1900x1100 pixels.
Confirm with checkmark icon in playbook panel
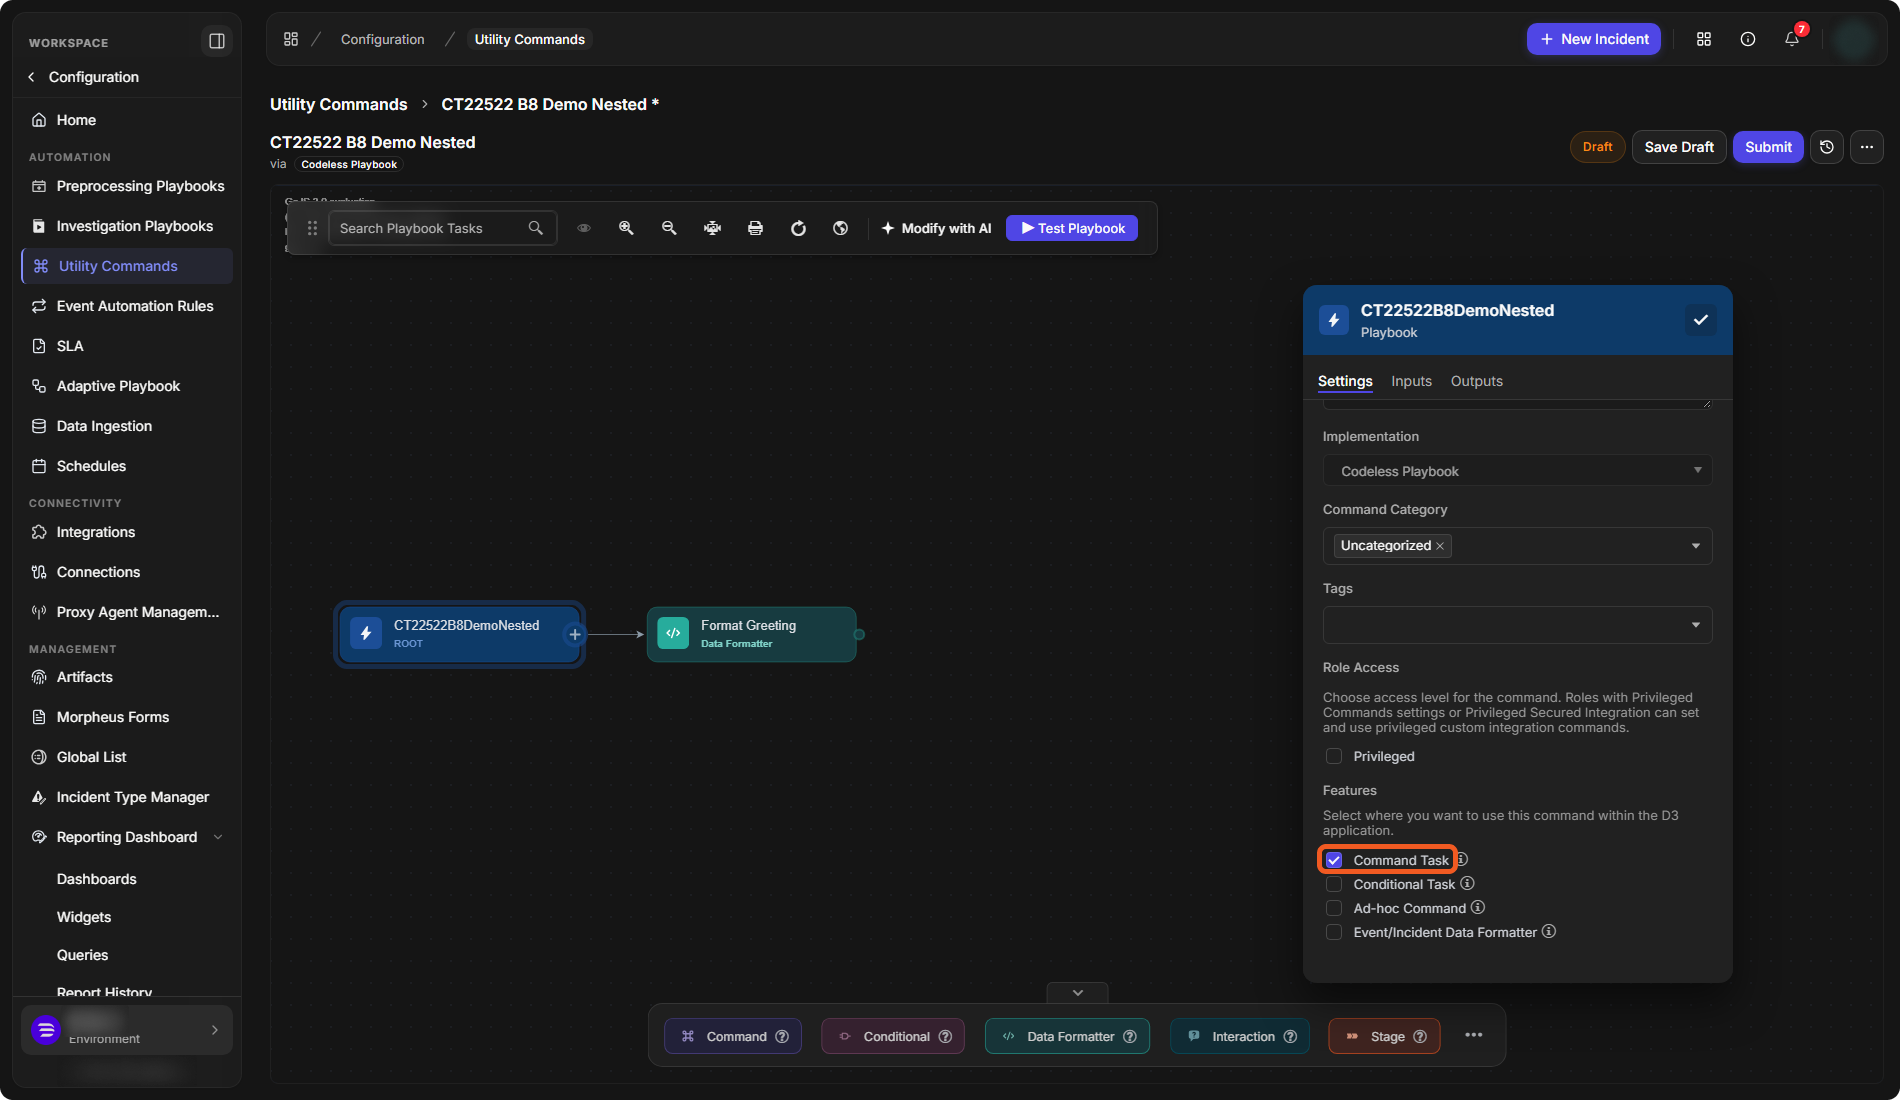(1701, 320)
